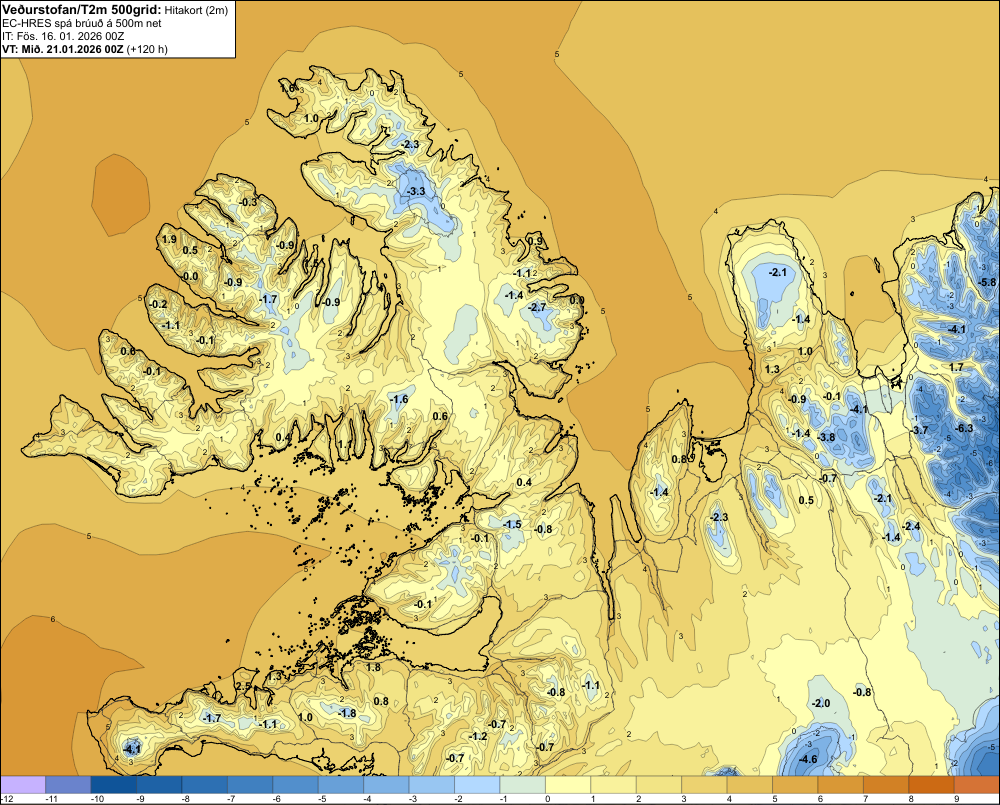Select the dark blue legend swatch between -10 and -9
1000x805 pixels.
coord(114,785)
